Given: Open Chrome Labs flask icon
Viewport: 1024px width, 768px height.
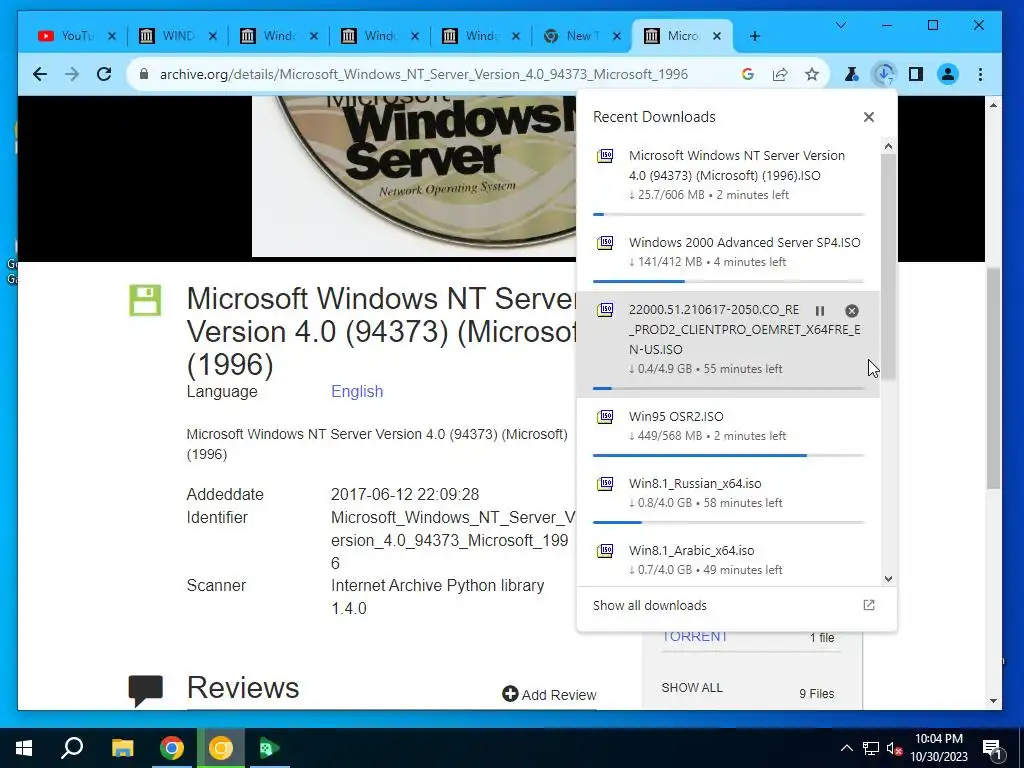Looking at the screenshot, I should coord(852,74).
